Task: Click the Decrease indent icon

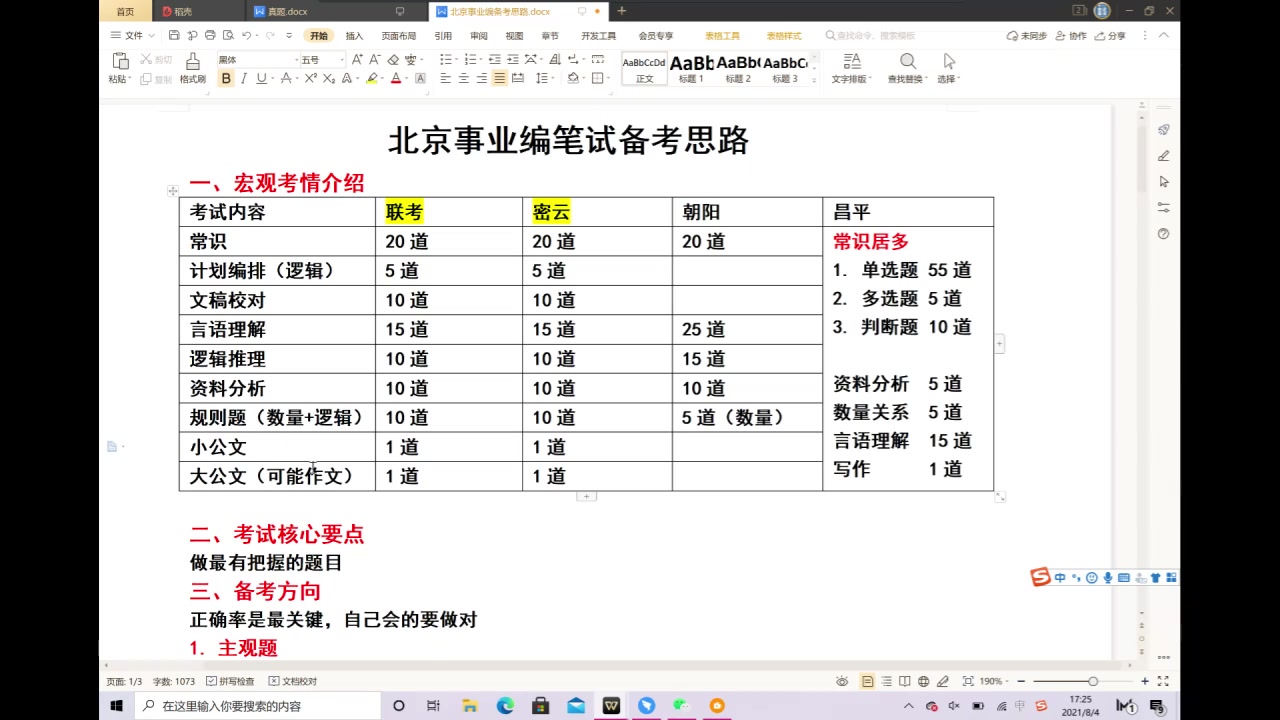Action: pyautogui.click(x=494, y=60)
